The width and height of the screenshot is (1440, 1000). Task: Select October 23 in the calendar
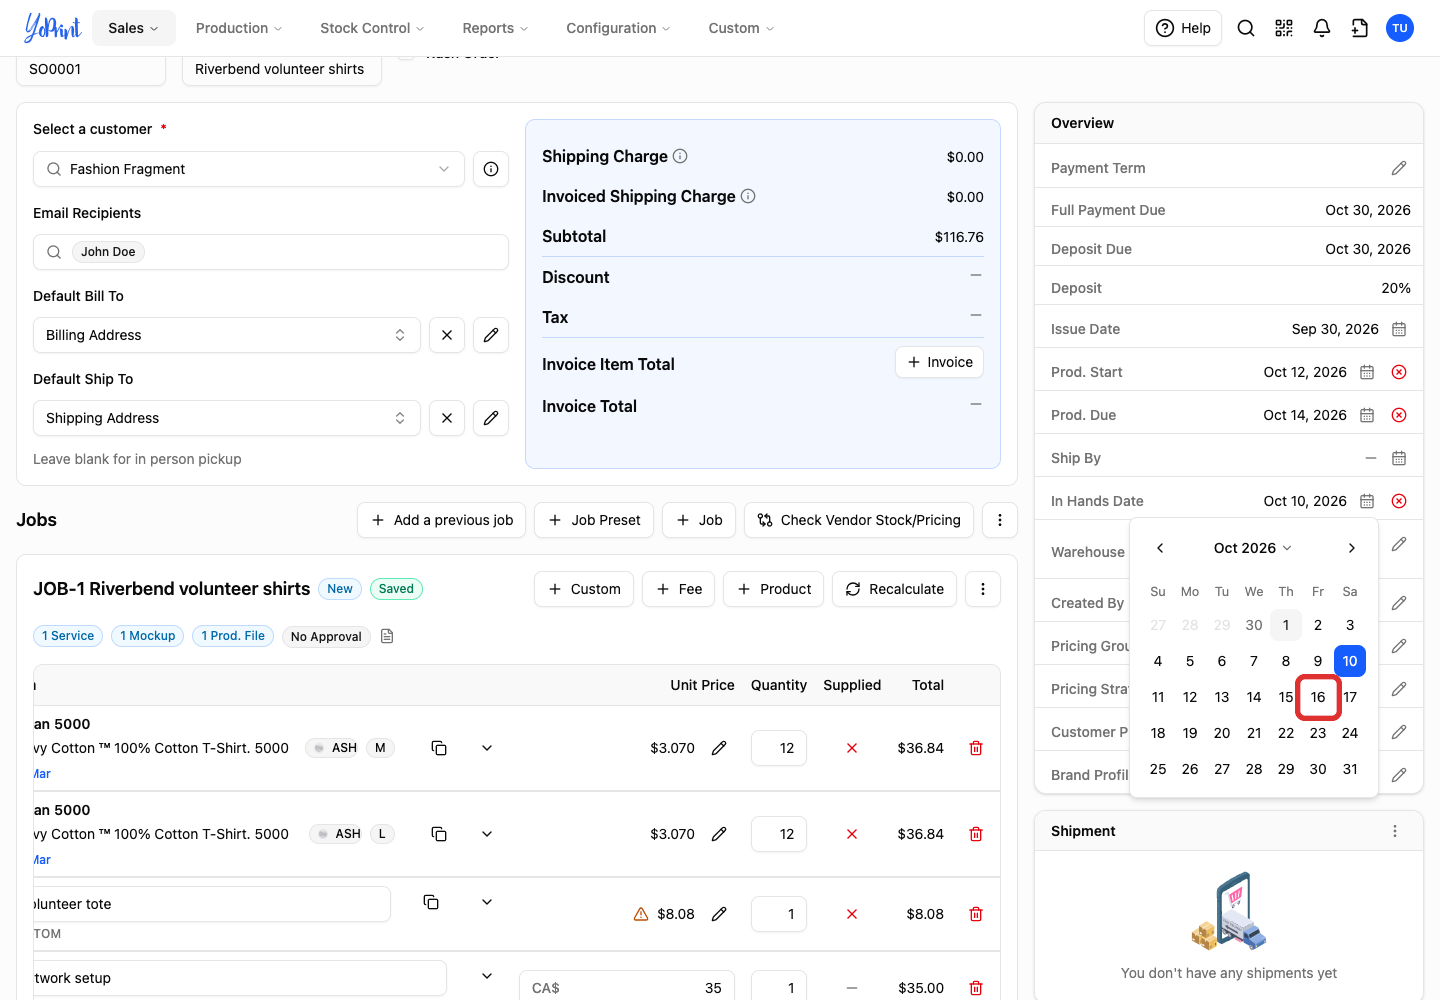pyautogui.click(x=1318, y=733)
